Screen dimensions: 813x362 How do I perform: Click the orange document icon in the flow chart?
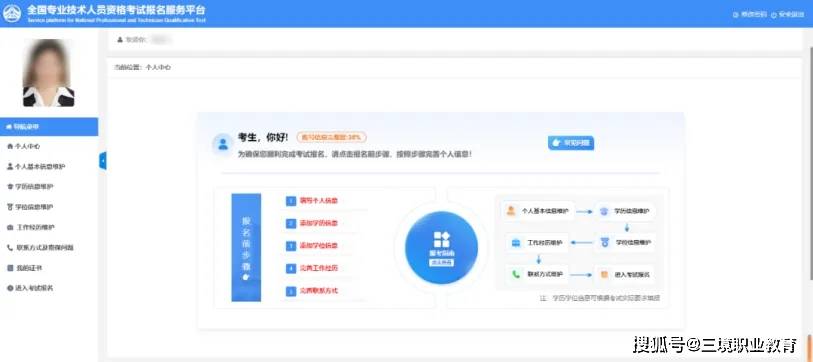(604, 274)
